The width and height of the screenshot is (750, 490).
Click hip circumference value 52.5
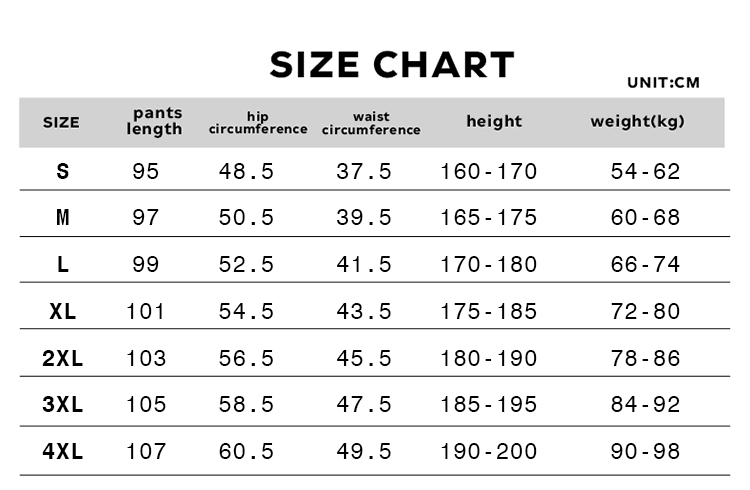(246, 264)
